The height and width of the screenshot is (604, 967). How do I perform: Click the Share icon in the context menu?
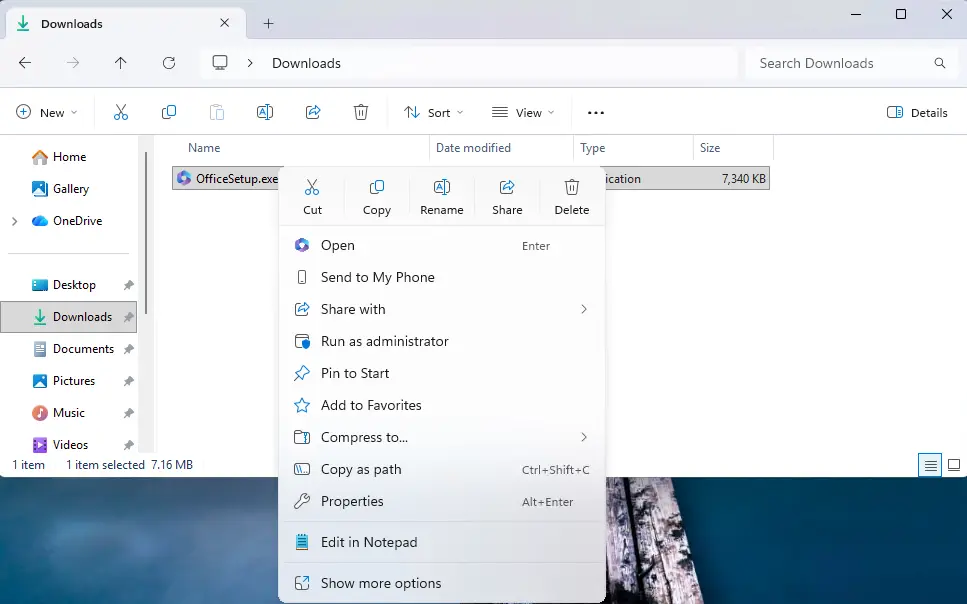point(507,195)
